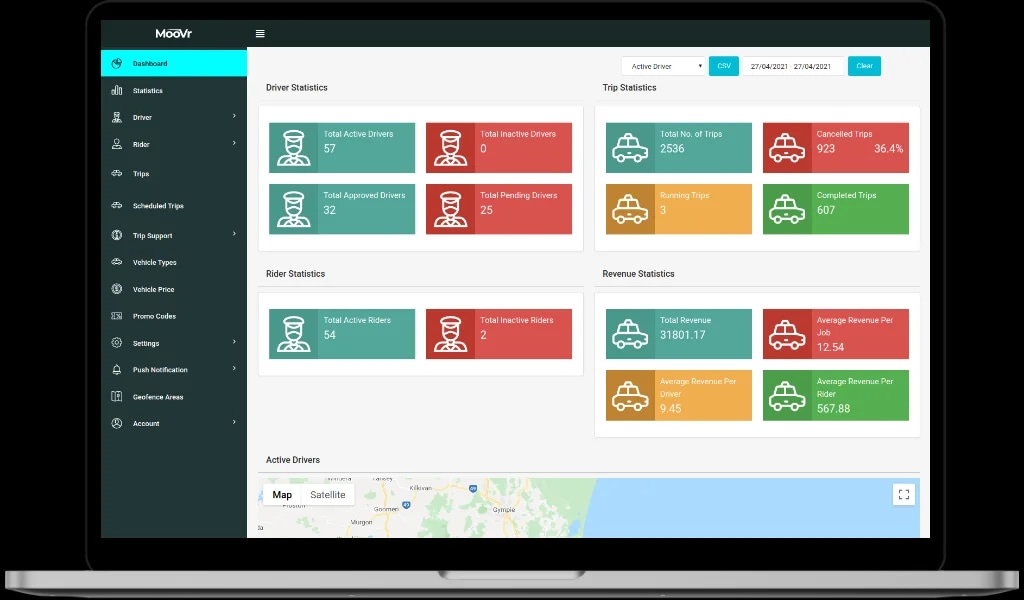Click driver icon on Total Inactive Drivers card

click(451, 148)
